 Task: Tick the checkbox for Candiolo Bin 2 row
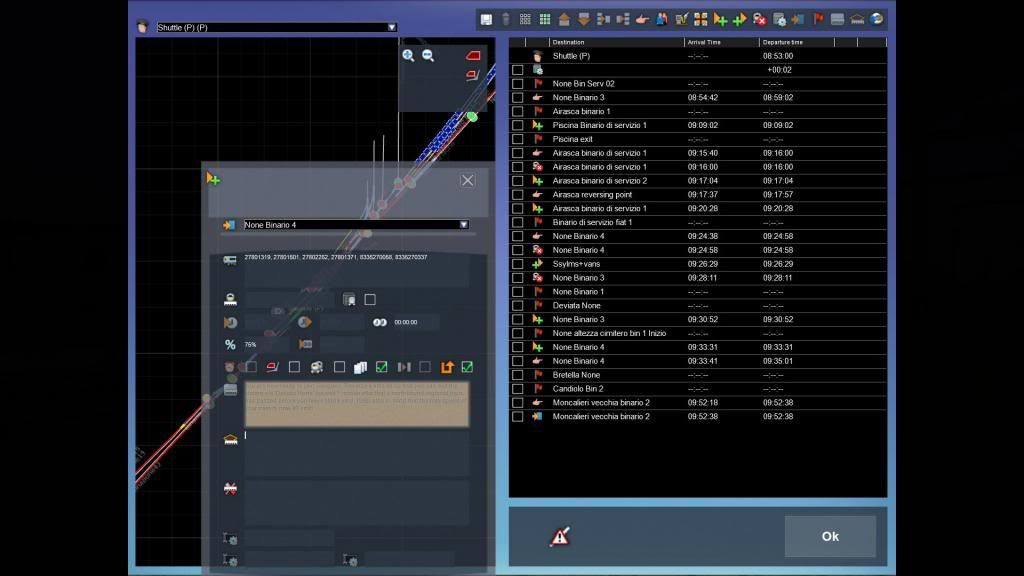(517, 389)
